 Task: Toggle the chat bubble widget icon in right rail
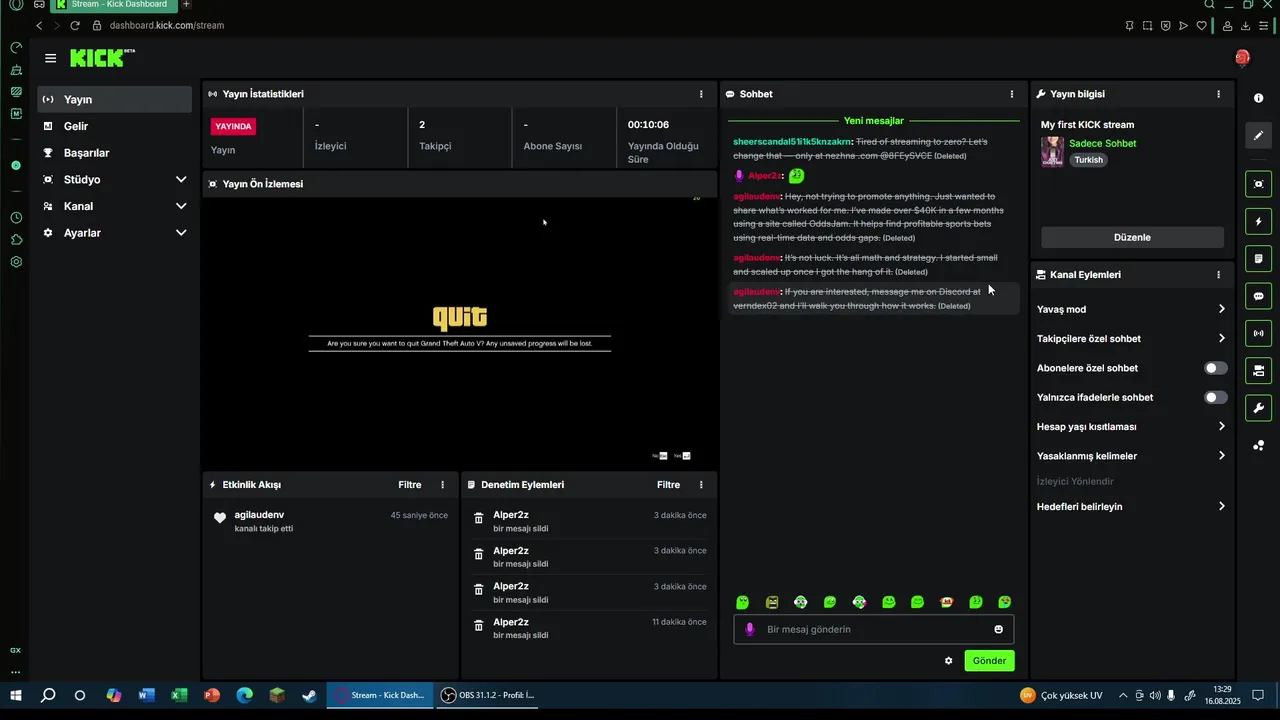(1258, 296)
